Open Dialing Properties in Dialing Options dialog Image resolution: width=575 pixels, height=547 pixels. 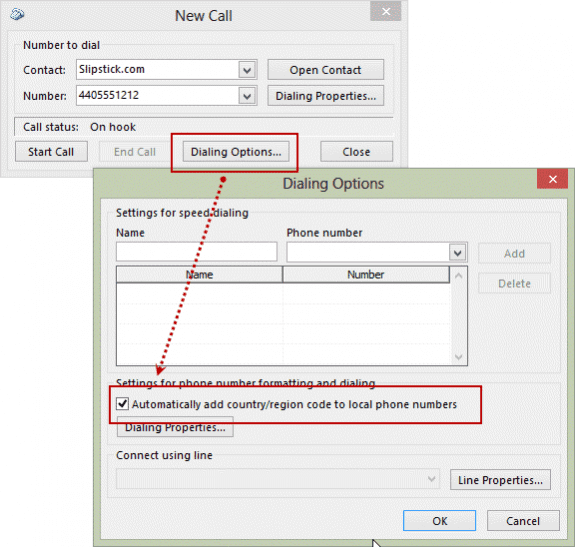(175, 427)
